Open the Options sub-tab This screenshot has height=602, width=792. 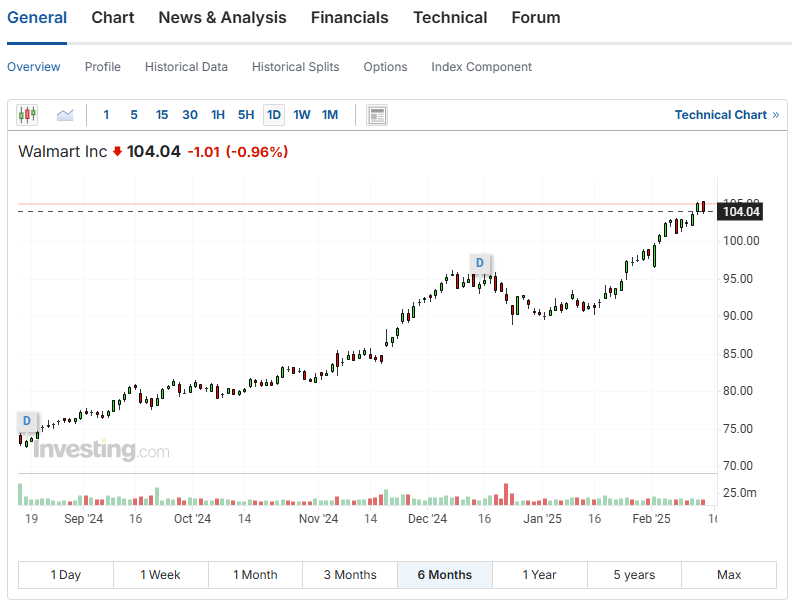click(385, 67)
